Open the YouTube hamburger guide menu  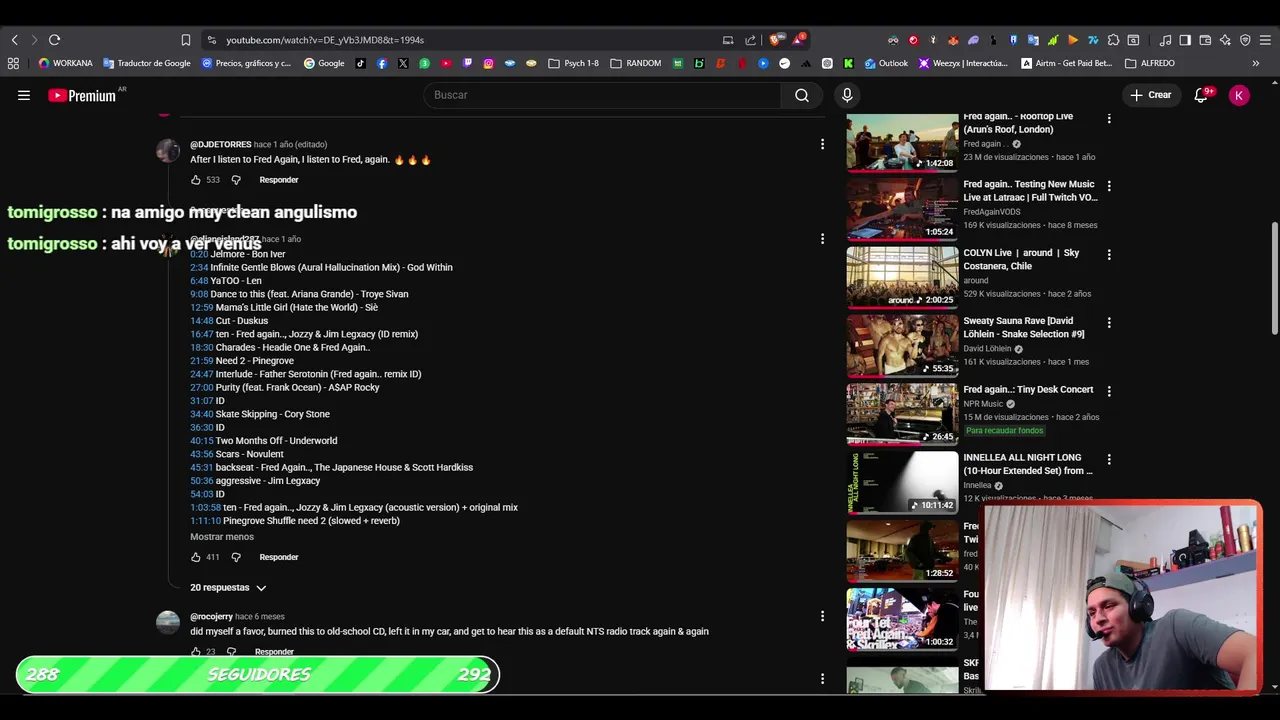[24, 95]
